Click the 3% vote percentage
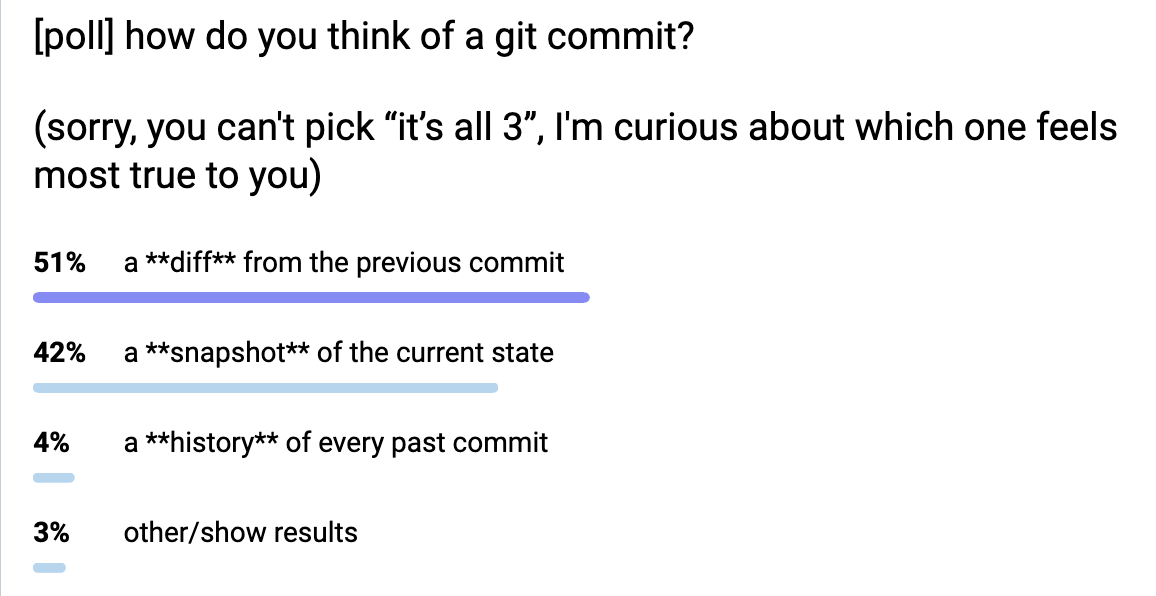 coord(51,532)
